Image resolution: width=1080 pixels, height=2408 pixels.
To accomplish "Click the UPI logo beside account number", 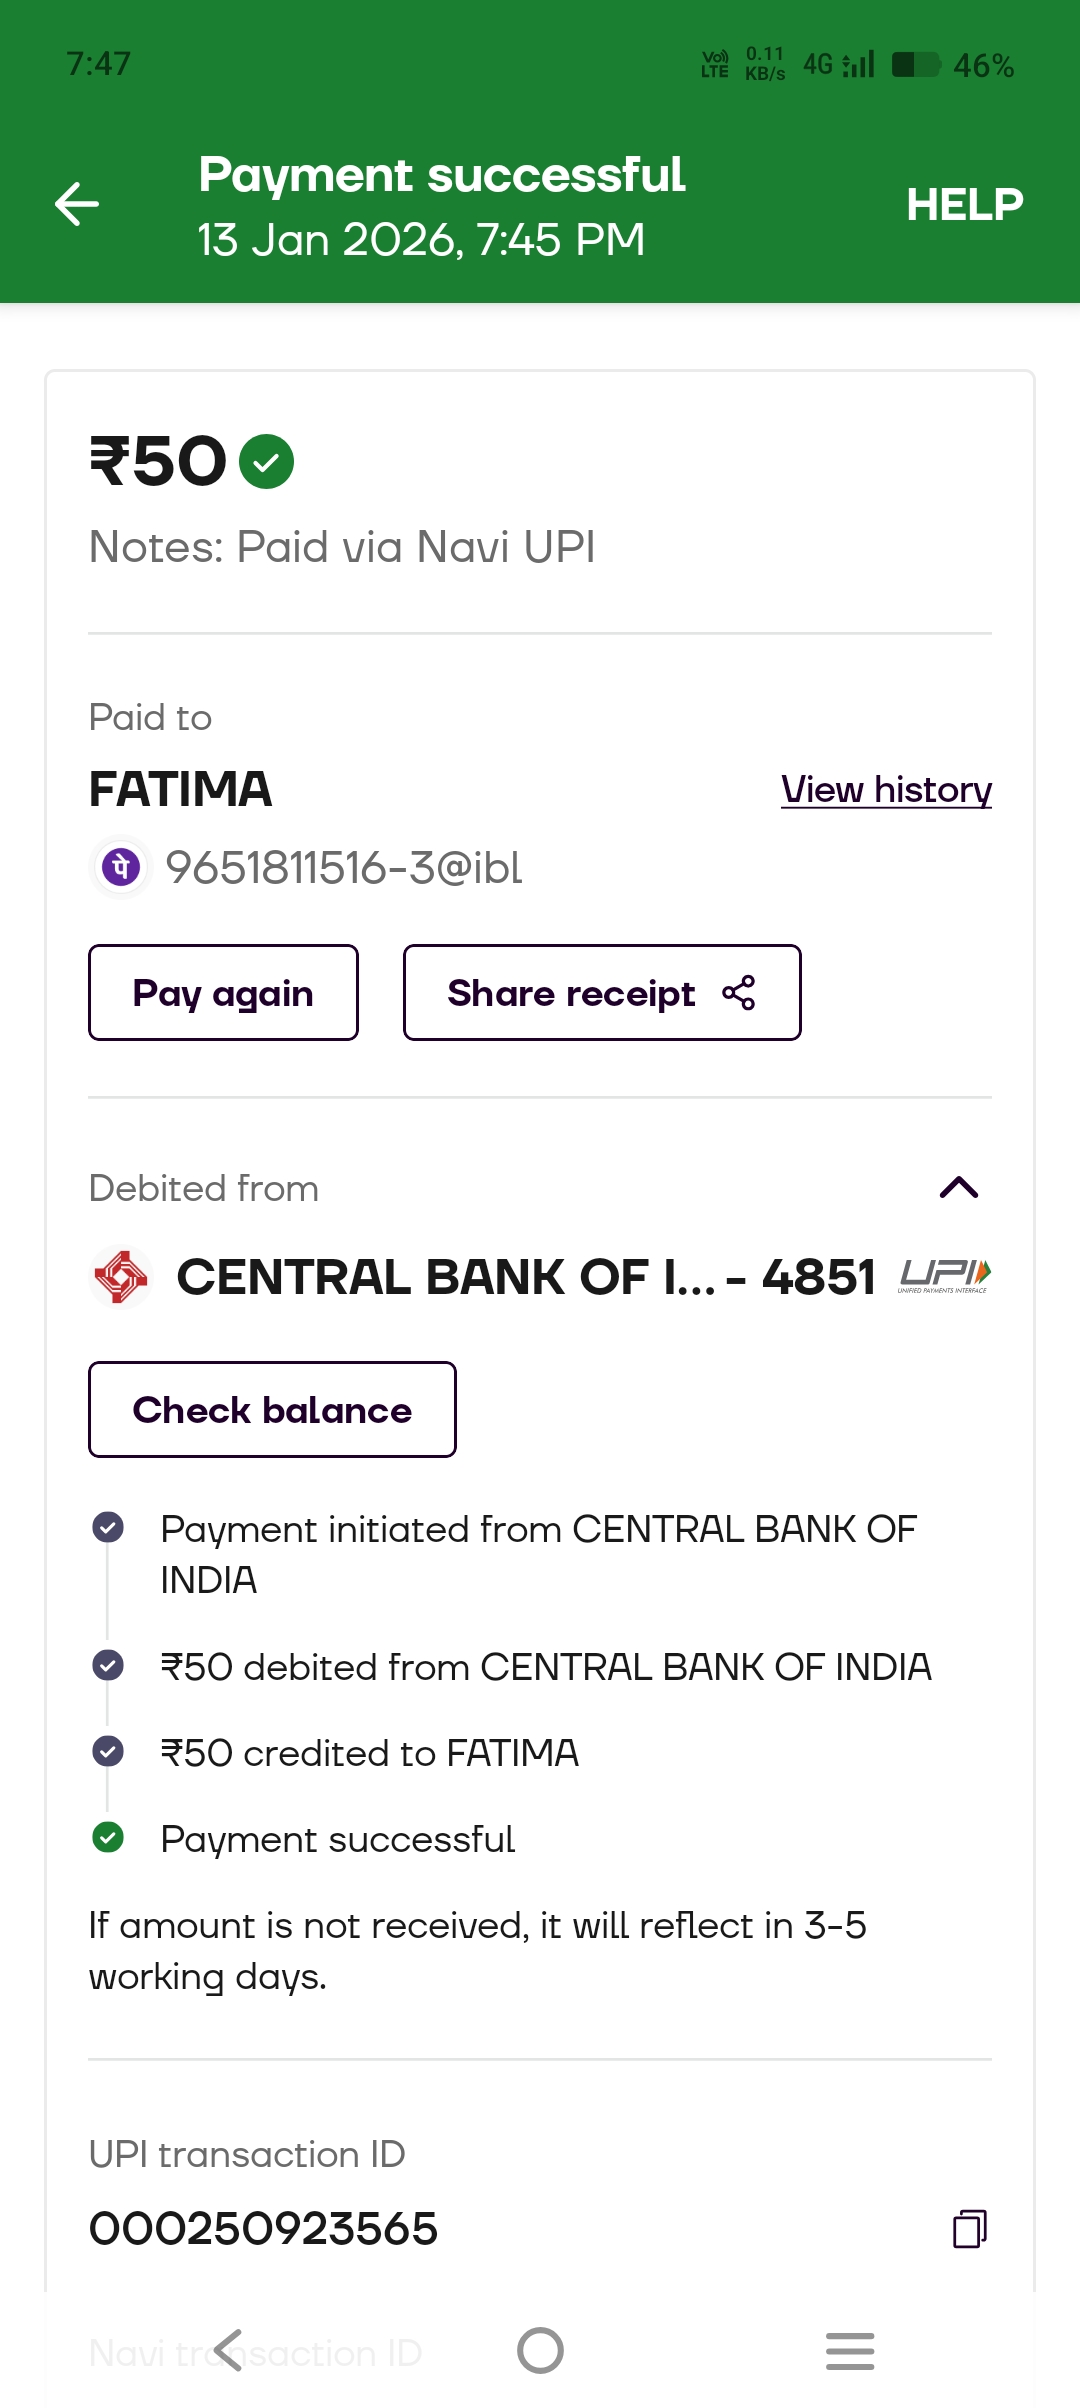I will pos(944,1276).
